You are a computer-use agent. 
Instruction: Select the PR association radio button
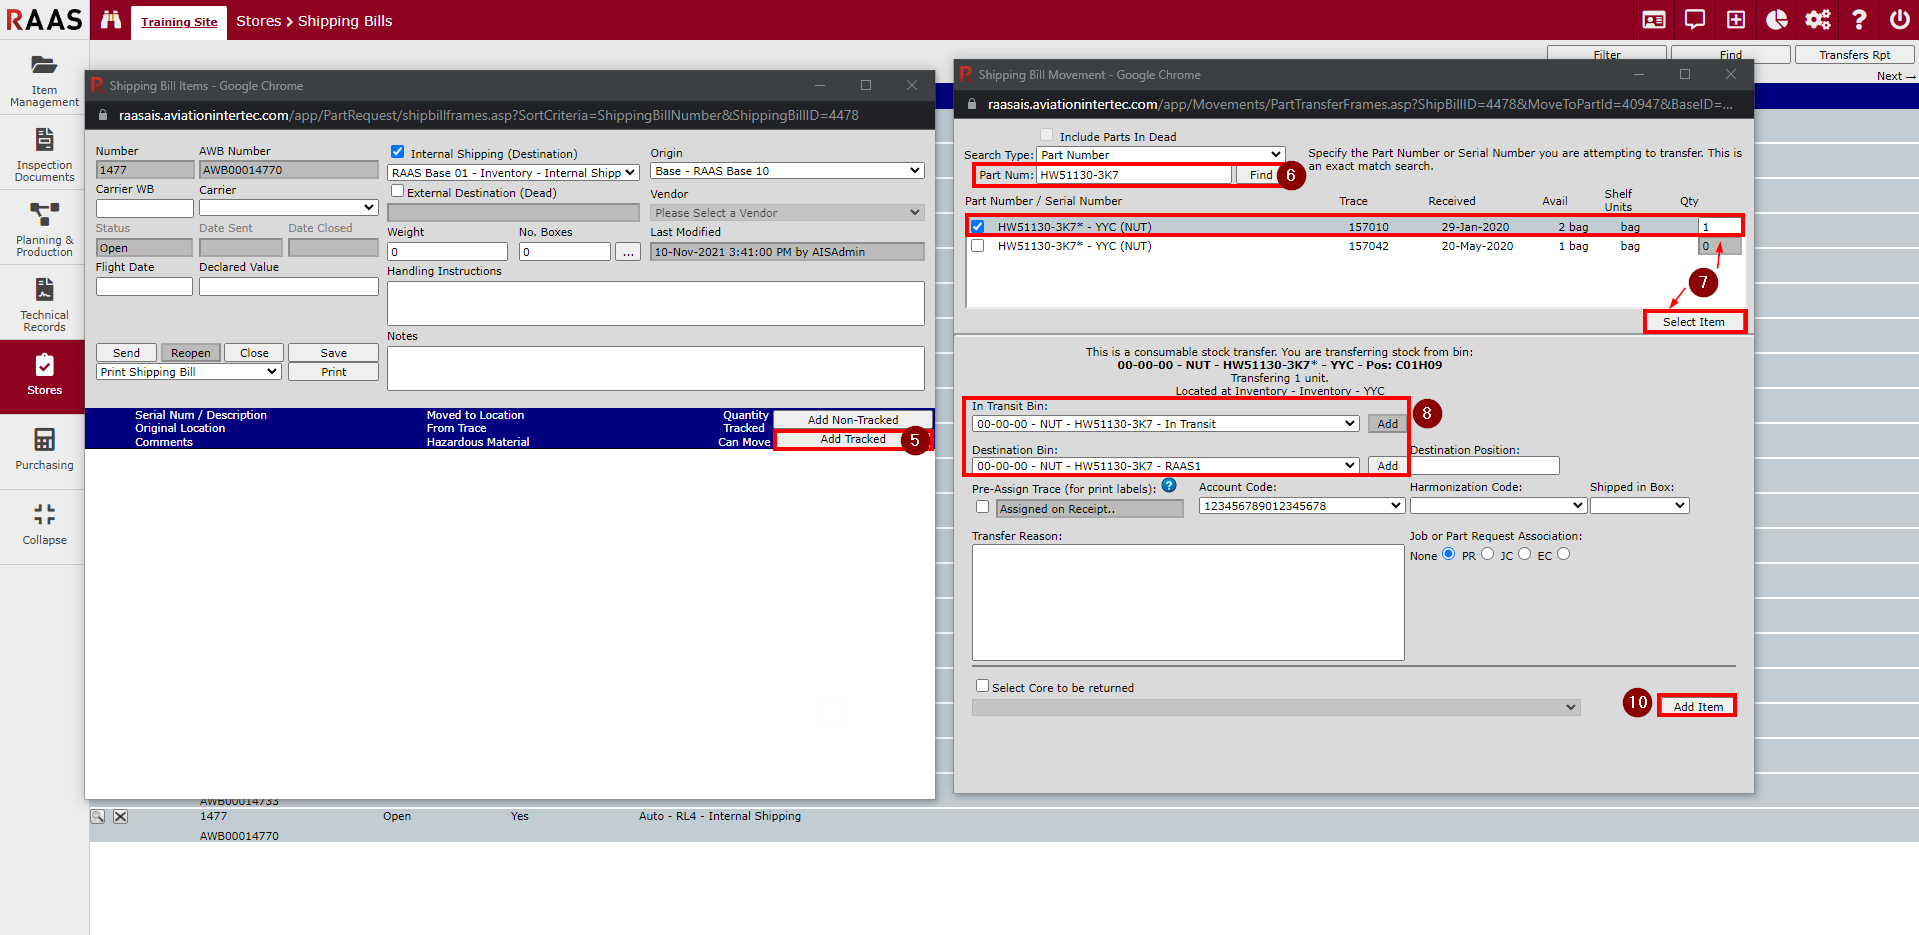1487,554
